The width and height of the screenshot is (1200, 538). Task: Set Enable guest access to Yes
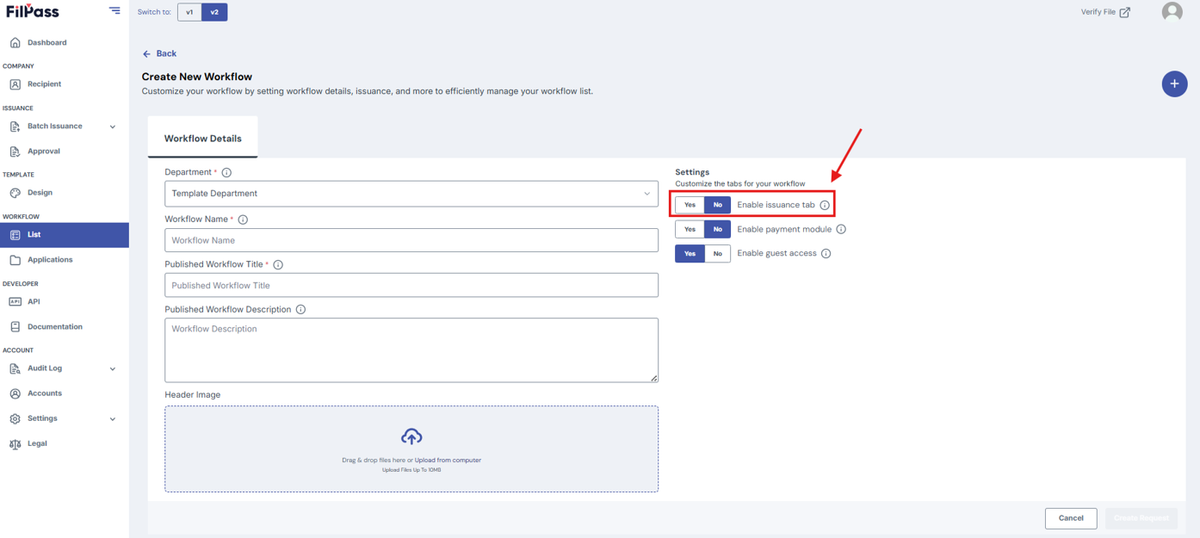[x=689, y=254]
